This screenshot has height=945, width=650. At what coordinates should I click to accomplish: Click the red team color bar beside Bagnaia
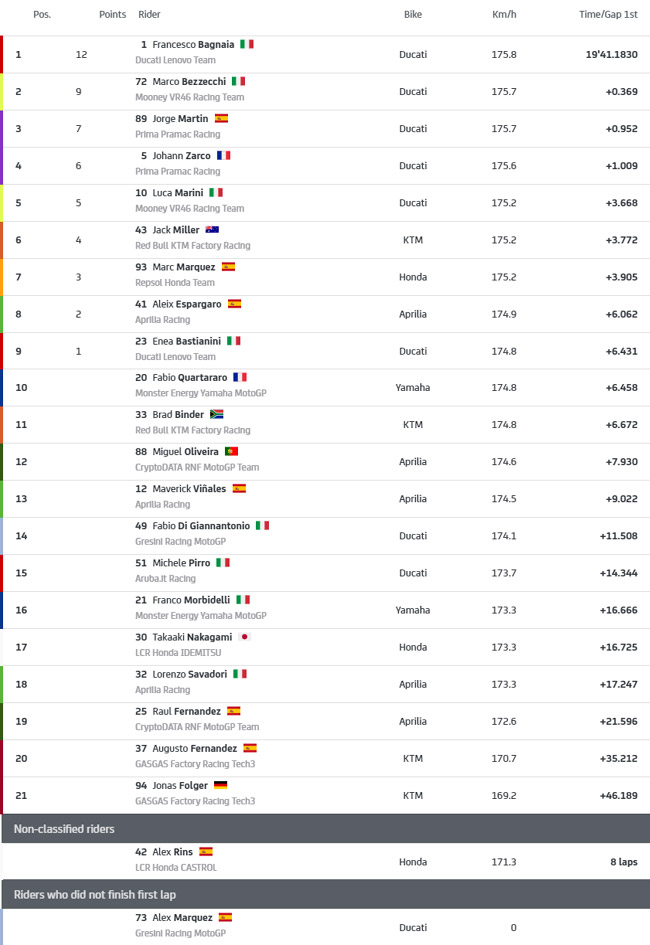(x=1, y=54)
